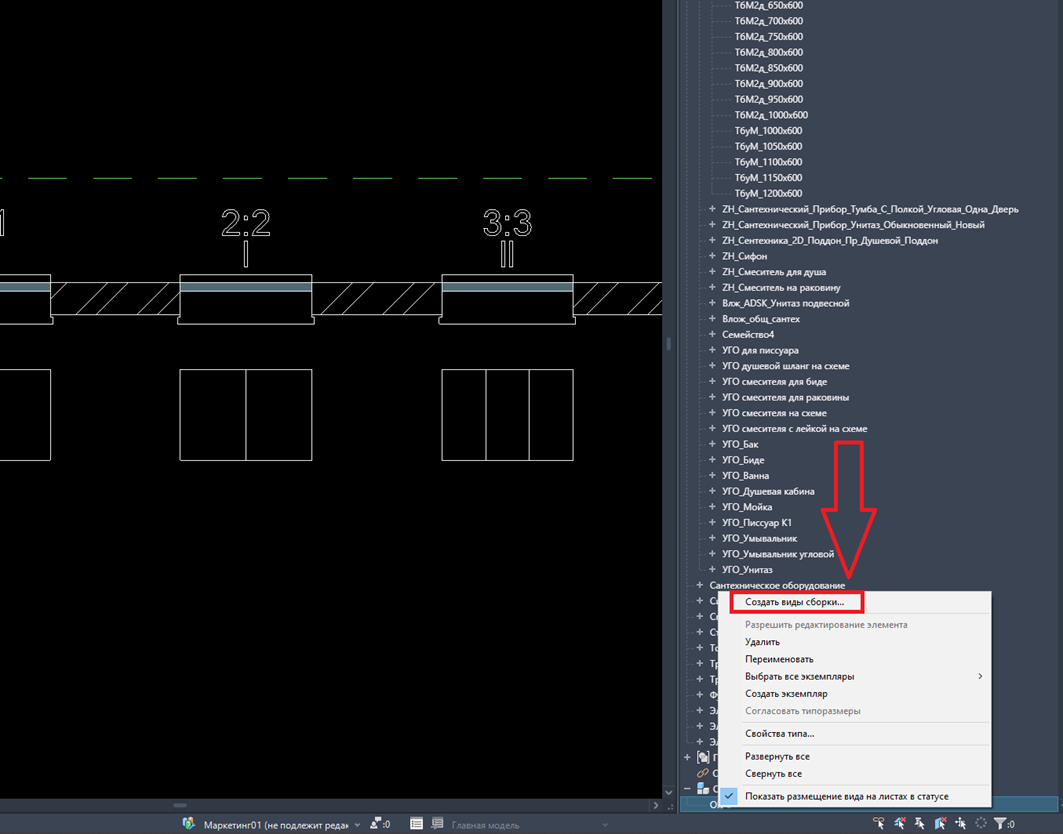Select the Т6уМ_1100х600 type

click(x=769, y=162)
